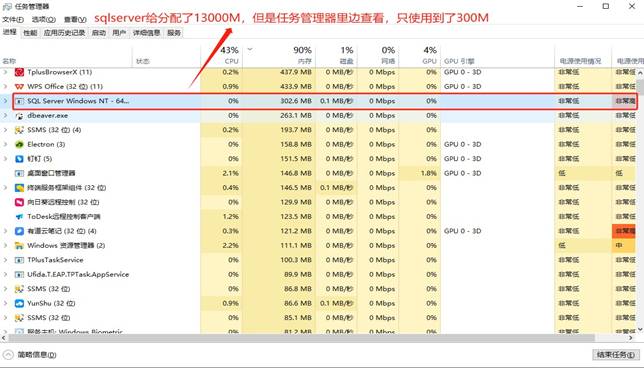The image size is (644, 368).
Task: Select the 进程 tab
Action: (10, 32)
